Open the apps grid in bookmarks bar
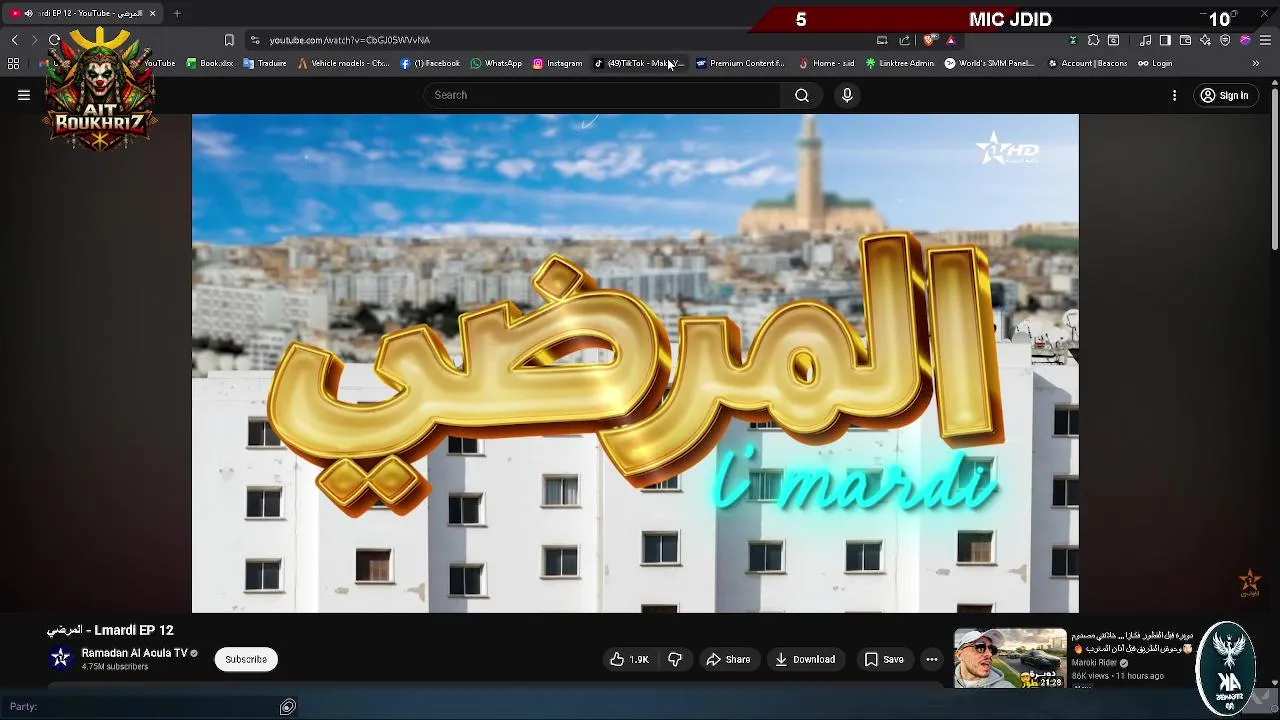The height and width of the screenshot is (720, 1280). tap(13, 63)
